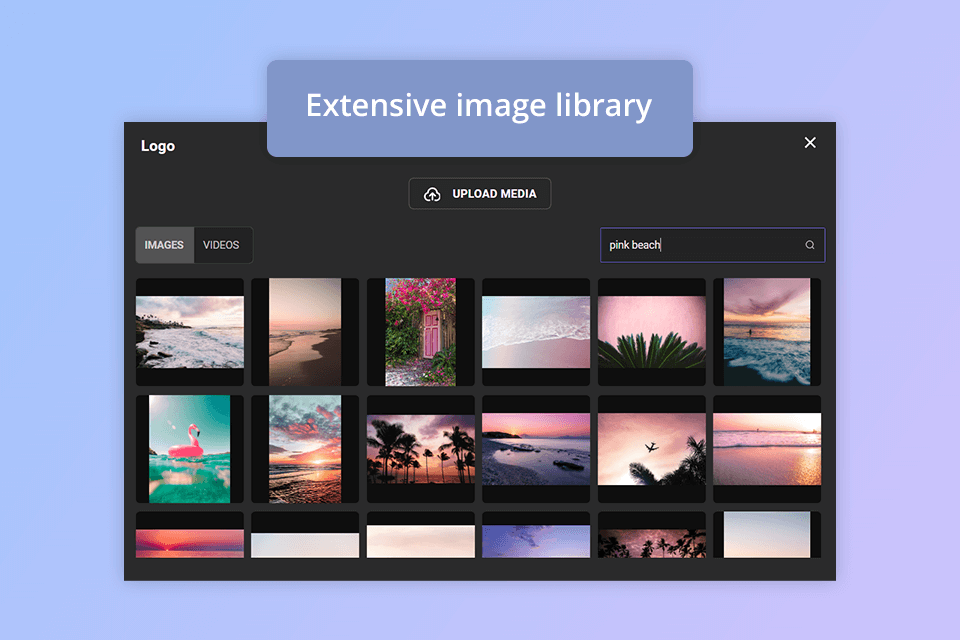Image resolution: width=960 pixels, height=640 pixels.
Task: Select the purple sky clouds thumbnail
Action: tap(536, 535)
